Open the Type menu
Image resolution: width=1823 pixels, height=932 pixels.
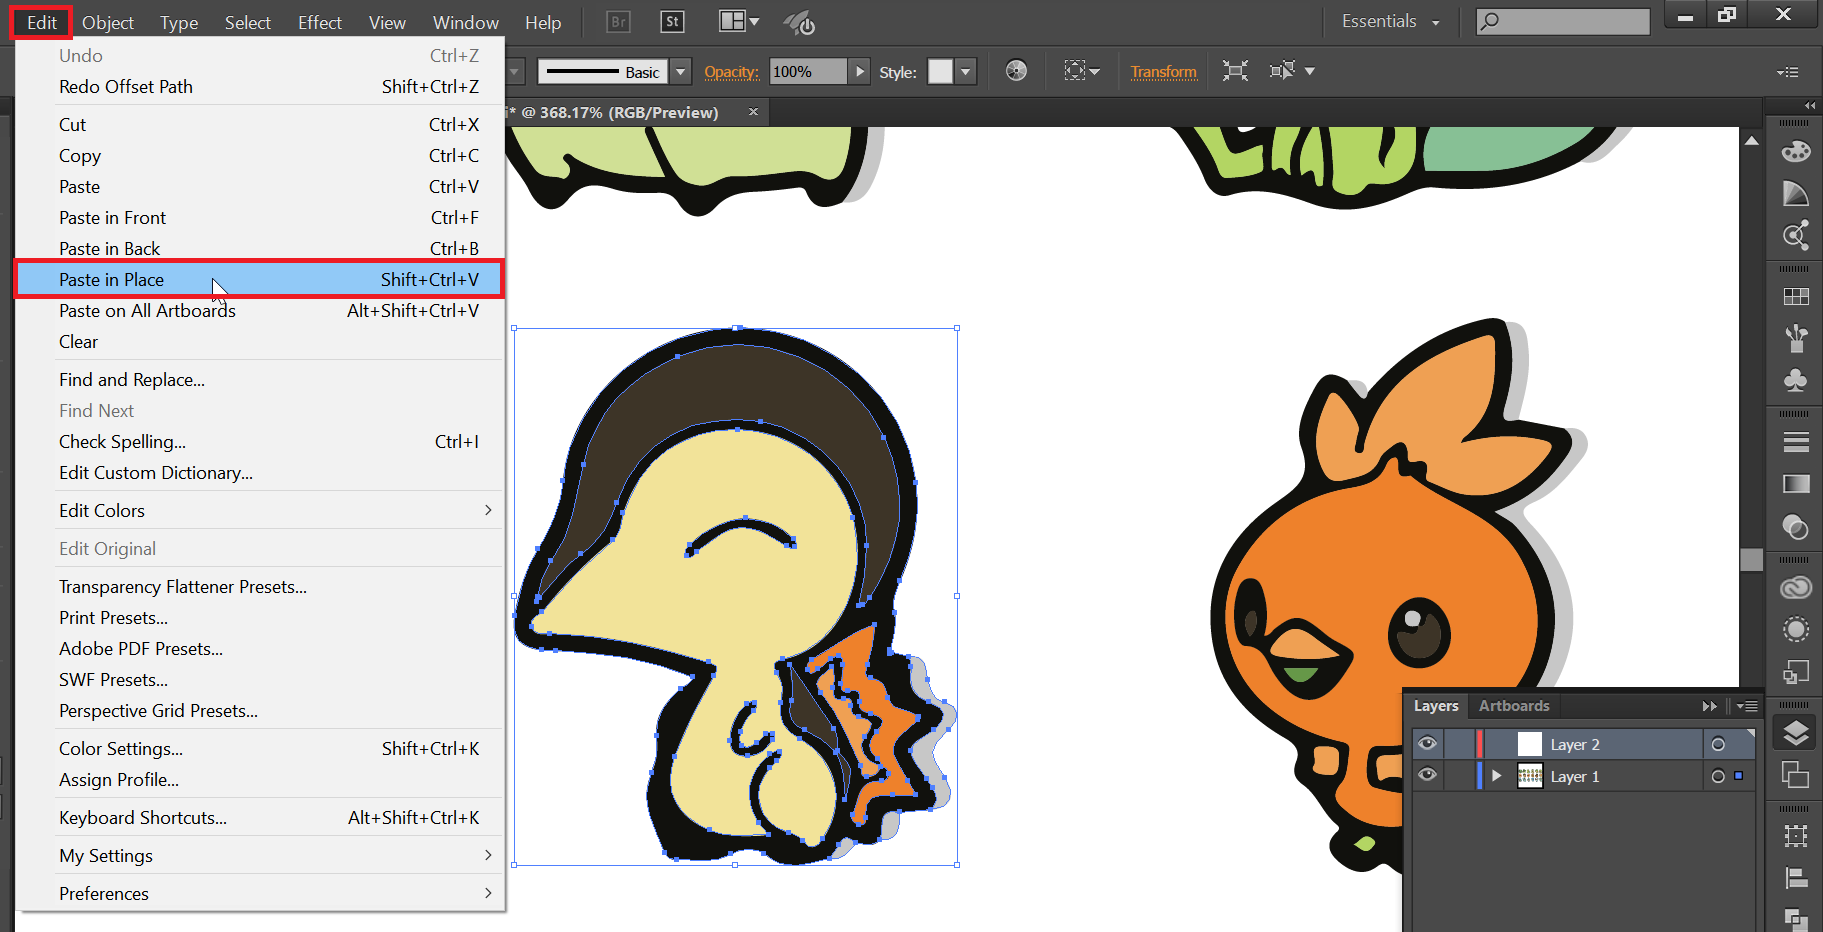point(179,22)
